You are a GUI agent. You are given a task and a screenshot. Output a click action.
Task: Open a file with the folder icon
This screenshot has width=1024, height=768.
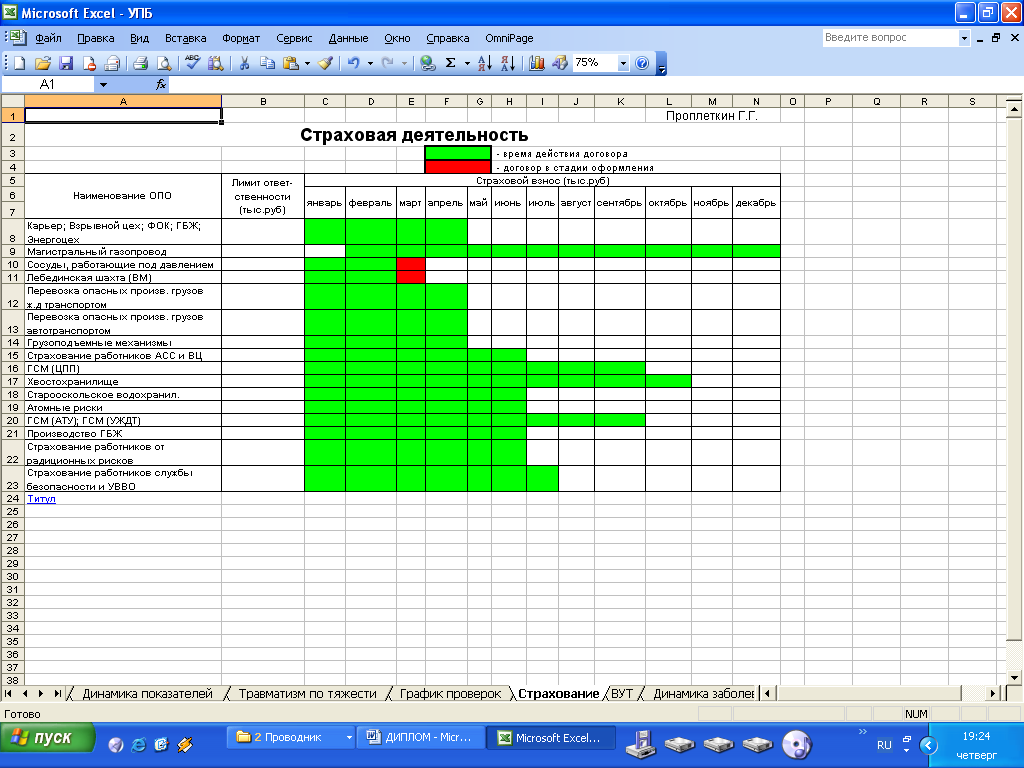point(42,63)
